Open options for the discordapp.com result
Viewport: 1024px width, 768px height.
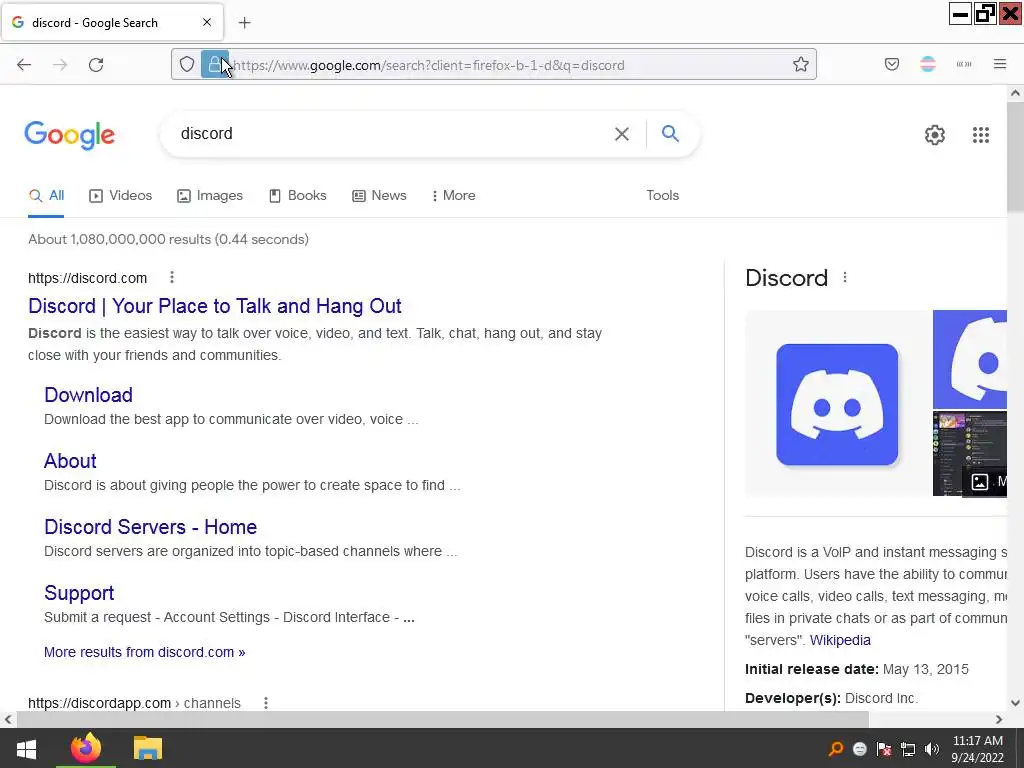click(266, 703)
